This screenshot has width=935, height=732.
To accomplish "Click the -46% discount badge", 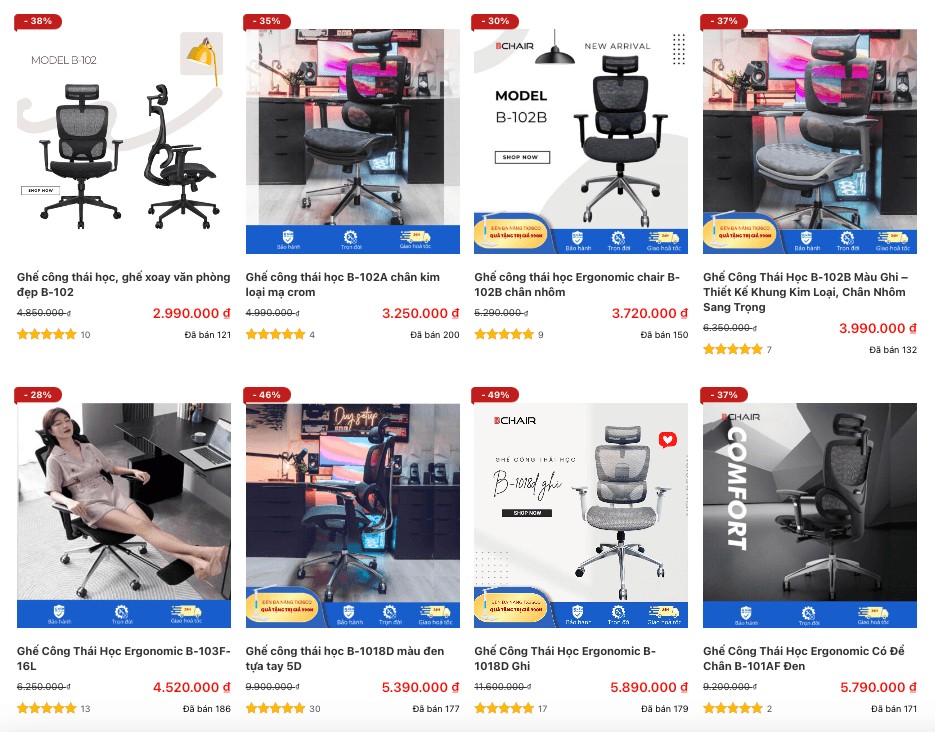I will tap(267, 395).
